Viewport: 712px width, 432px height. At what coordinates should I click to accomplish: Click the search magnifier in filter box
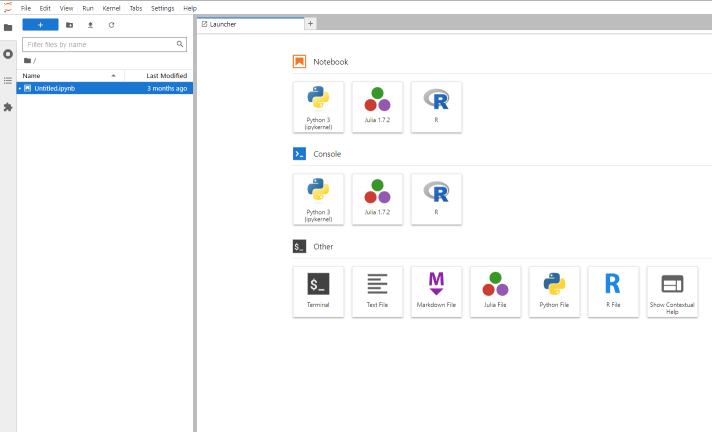tap(180, 44)
